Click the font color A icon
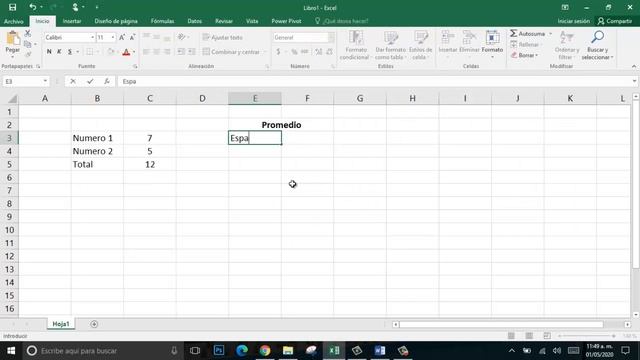This screenshot has height=360, width=640. pyautogui.click(x=126, y=52)
